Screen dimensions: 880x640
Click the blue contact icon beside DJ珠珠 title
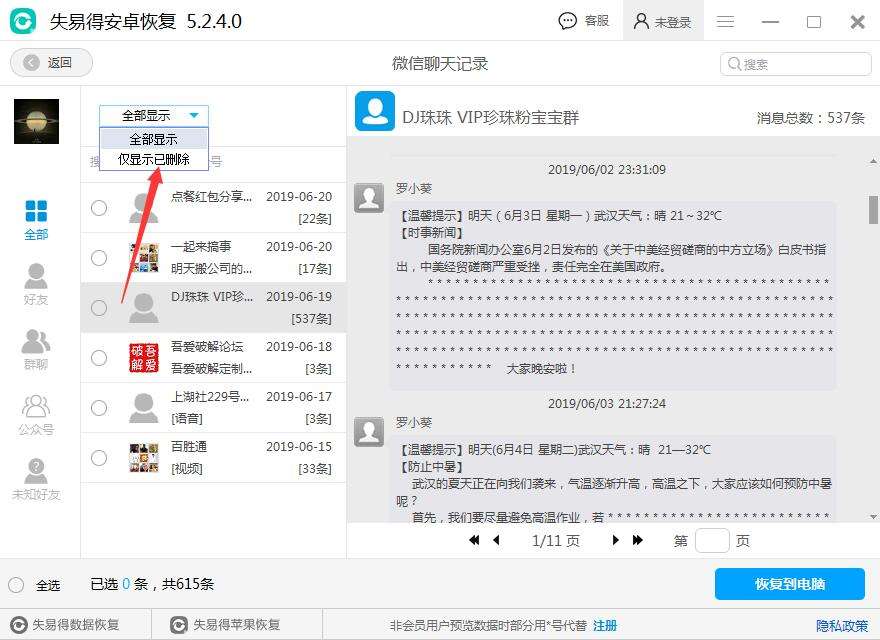click(x=375, y=111)
